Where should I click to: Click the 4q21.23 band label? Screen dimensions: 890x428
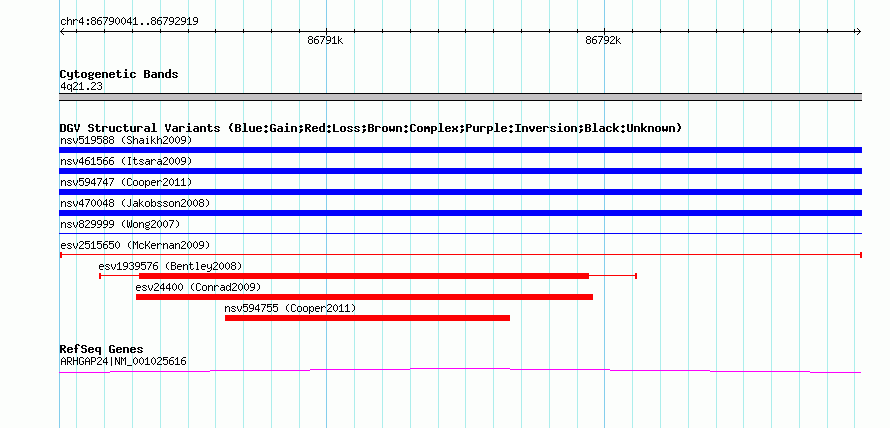[x=81, y=87]
